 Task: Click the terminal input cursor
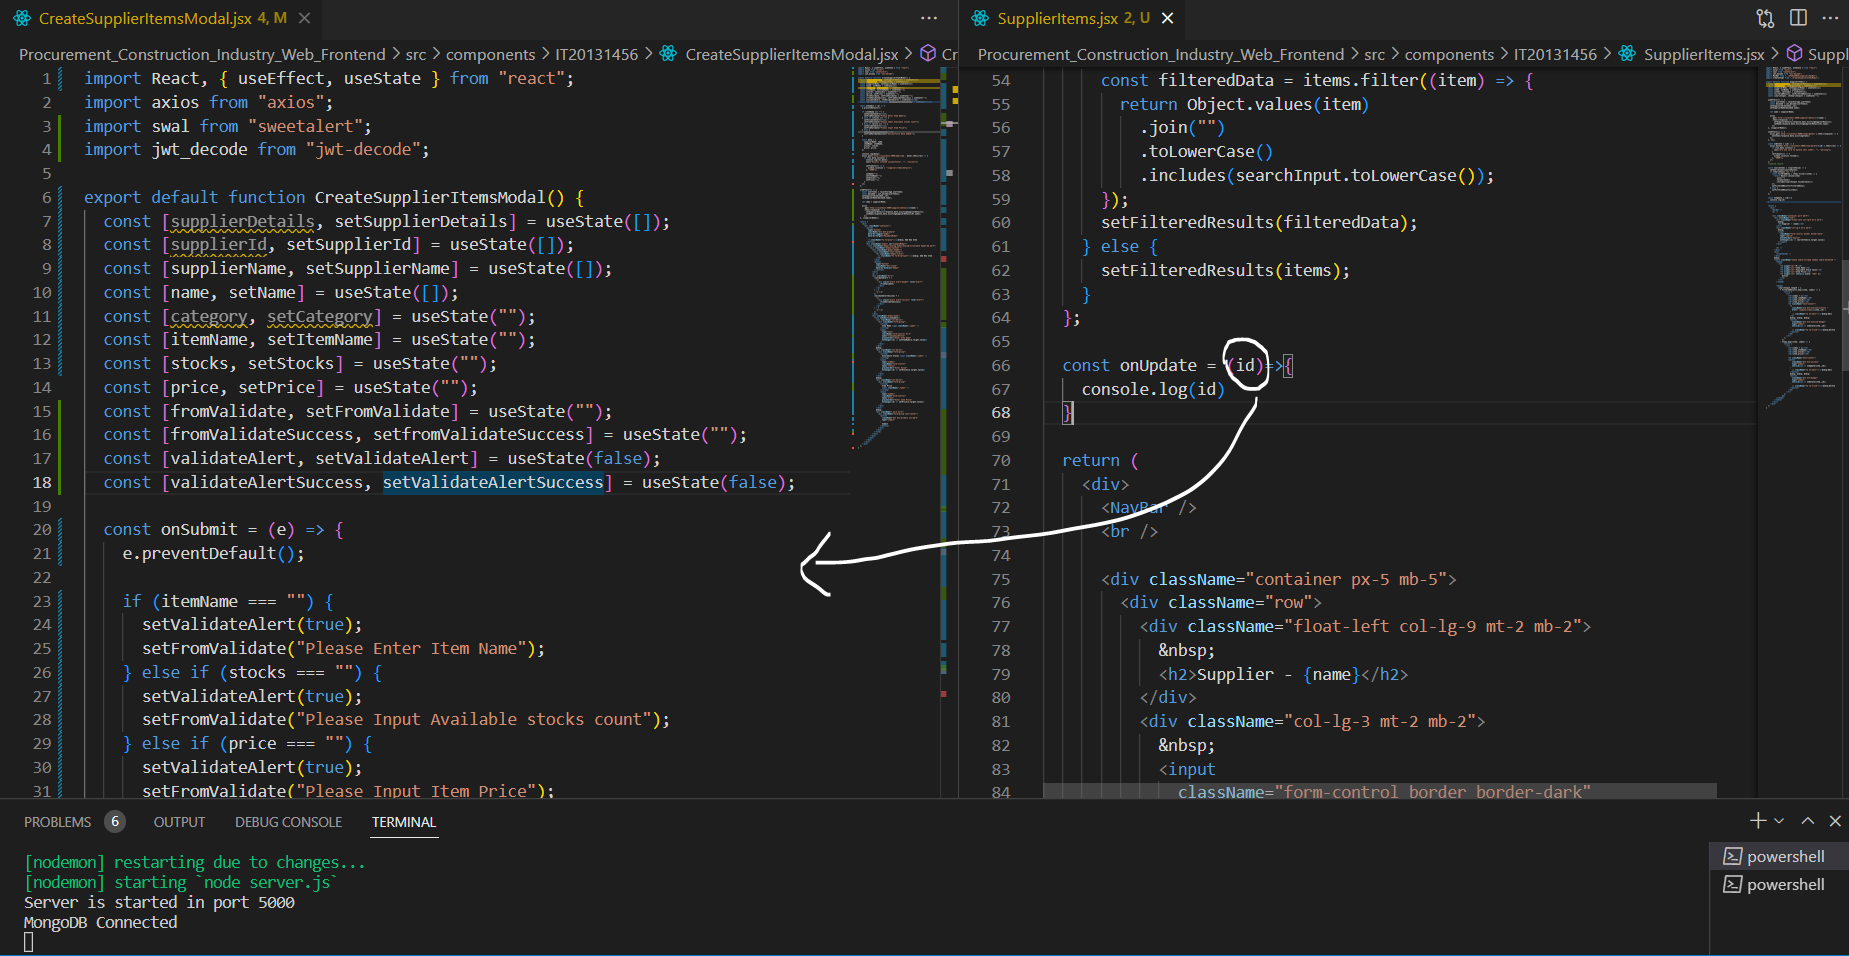[29, 942]
